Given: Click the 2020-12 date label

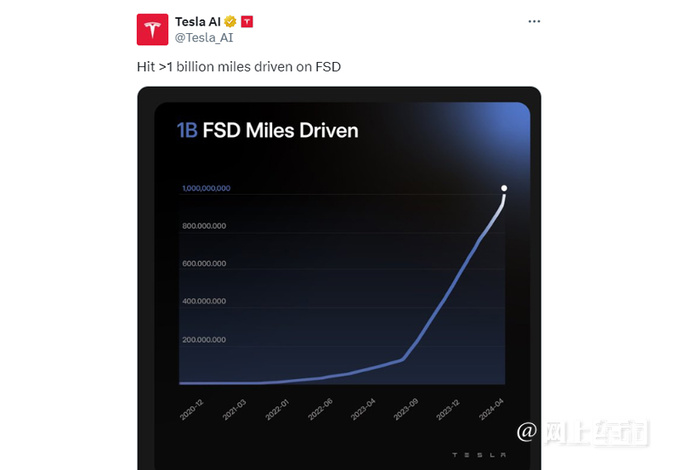Looking at the screenshot, I should click(191, 410).
